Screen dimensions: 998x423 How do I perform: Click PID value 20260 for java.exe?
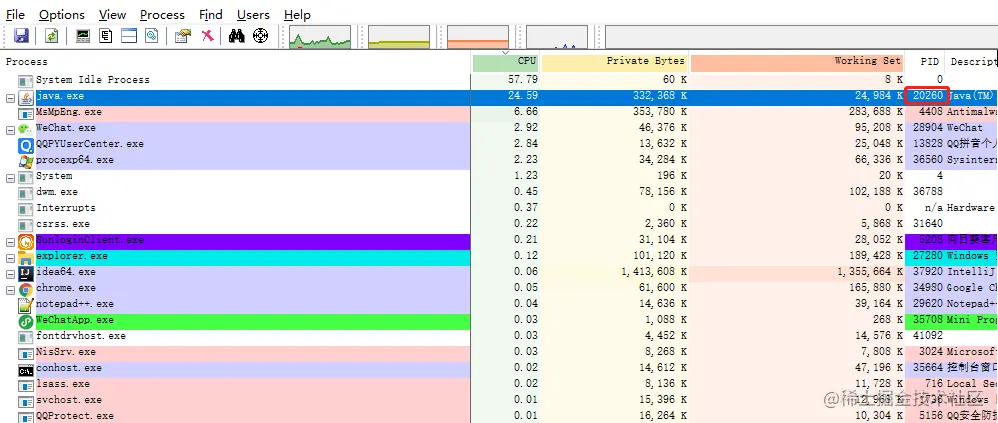[927, 96]
